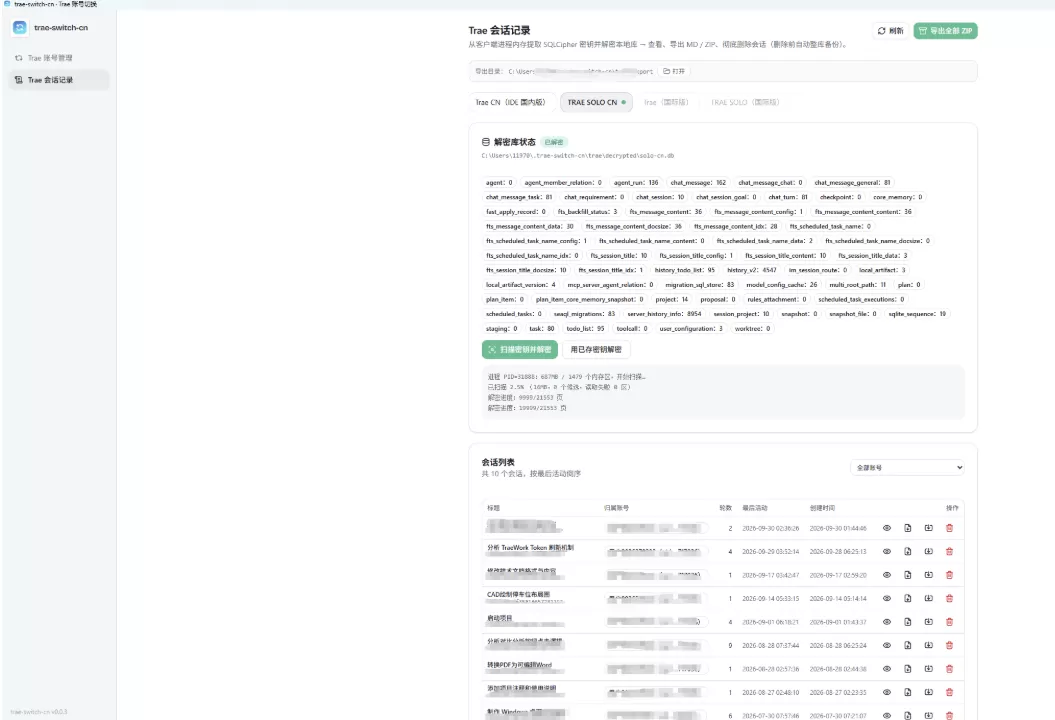Image resolution: width=1055 pixels, height=720 pixels.
Task: Click the decrypted solo-cn.db file path
Action: click(x=578, y=155)
